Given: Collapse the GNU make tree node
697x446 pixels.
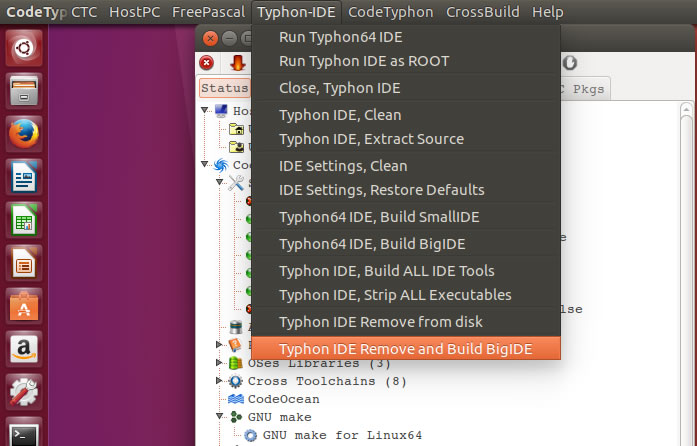Looking at the screenshot, I should (x=219, y=417).
